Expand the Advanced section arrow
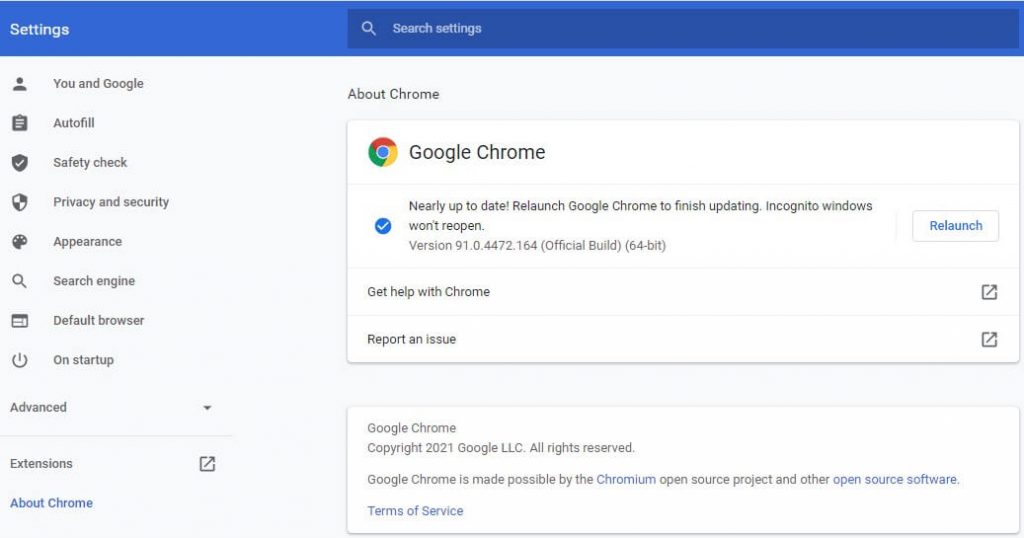Screen dimensions: 1024x538 click(207, 407)
